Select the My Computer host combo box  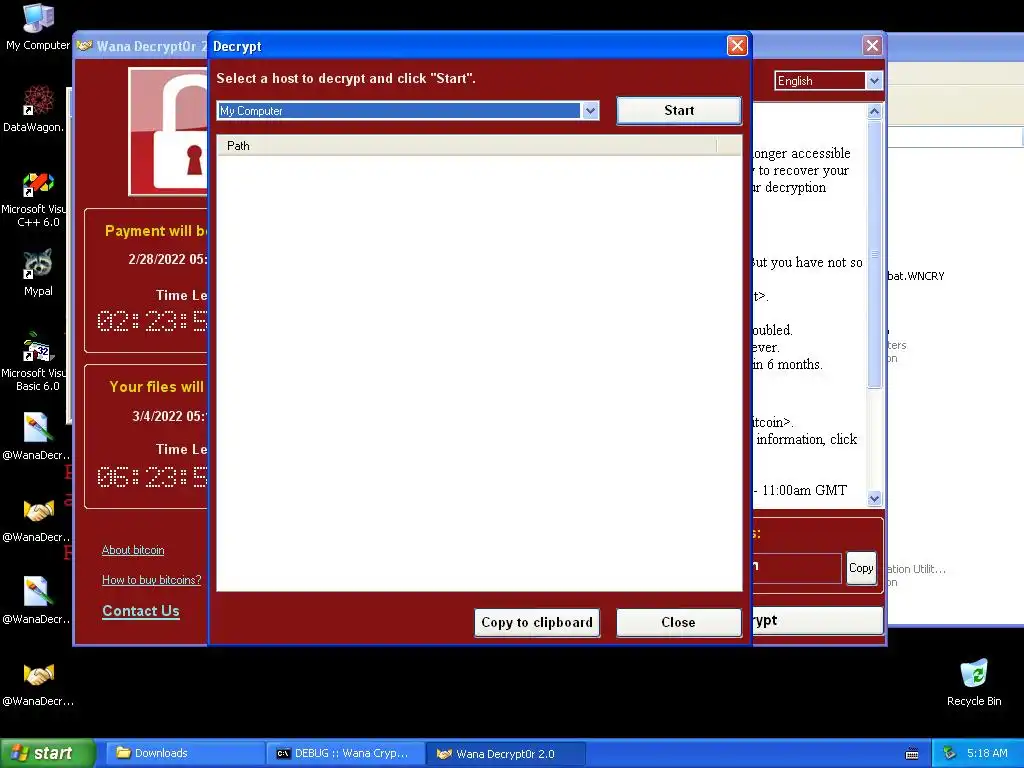pyautogui.click(x=408, y=110)
